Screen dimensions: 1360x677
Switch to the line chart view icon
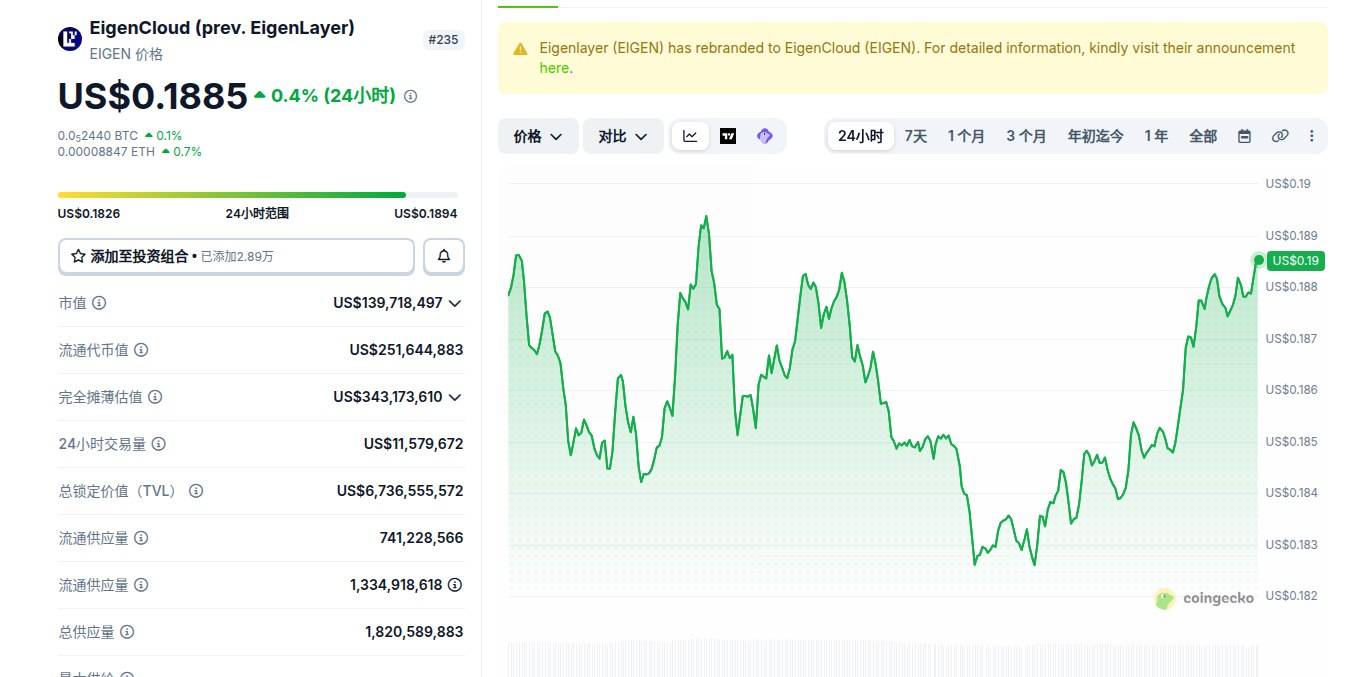tap(691, 136)
